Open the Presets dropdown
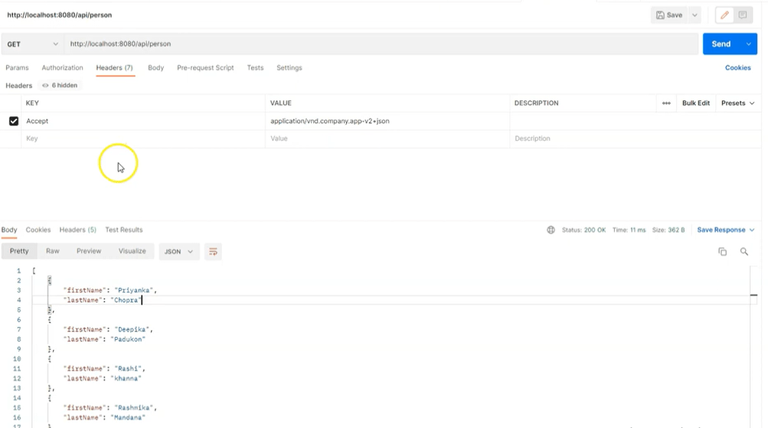Image resolution: width=768 pixels, height=428 pixels. tap(738, 103)
